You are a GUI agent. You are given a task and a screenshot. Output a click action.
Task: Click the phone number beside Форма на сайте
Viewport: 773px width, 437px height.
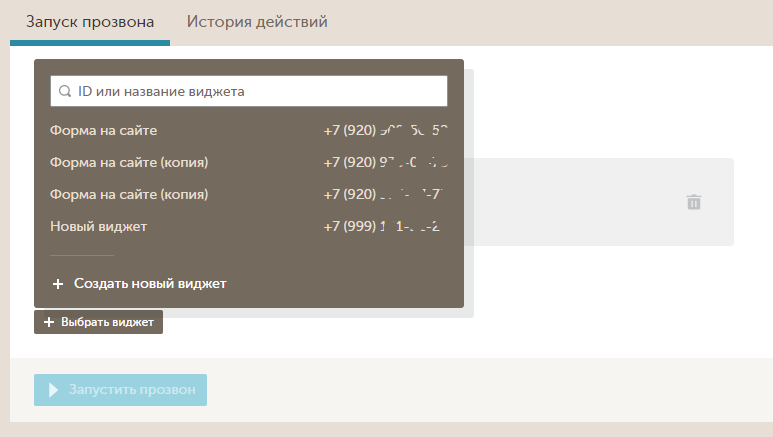(x=385, y=131)
